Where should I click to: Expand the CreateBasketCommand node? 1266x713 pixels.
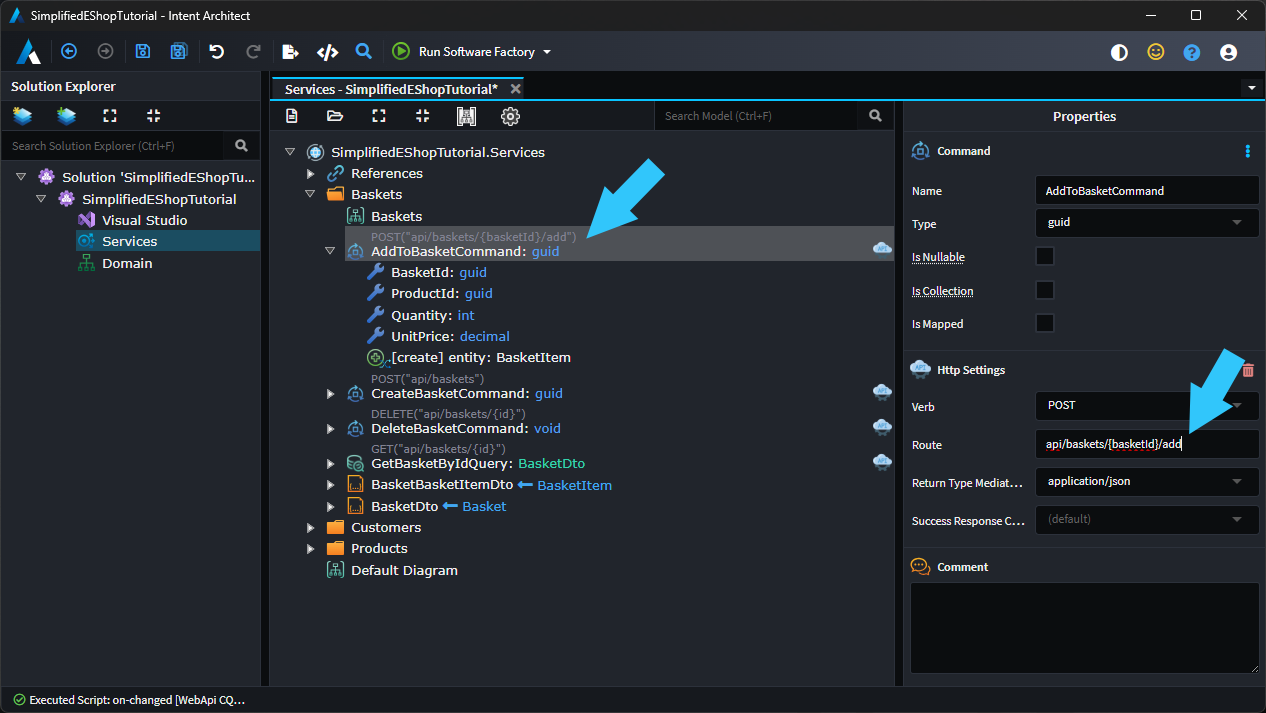pos(330,394)
